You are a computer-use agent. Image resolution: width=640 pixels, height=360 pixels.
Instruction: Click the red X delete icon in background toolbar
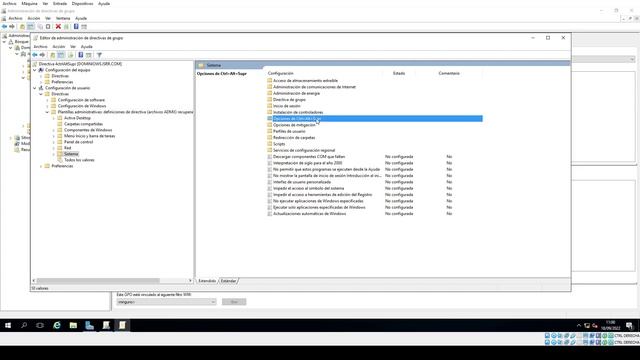[x=58, y=27]
